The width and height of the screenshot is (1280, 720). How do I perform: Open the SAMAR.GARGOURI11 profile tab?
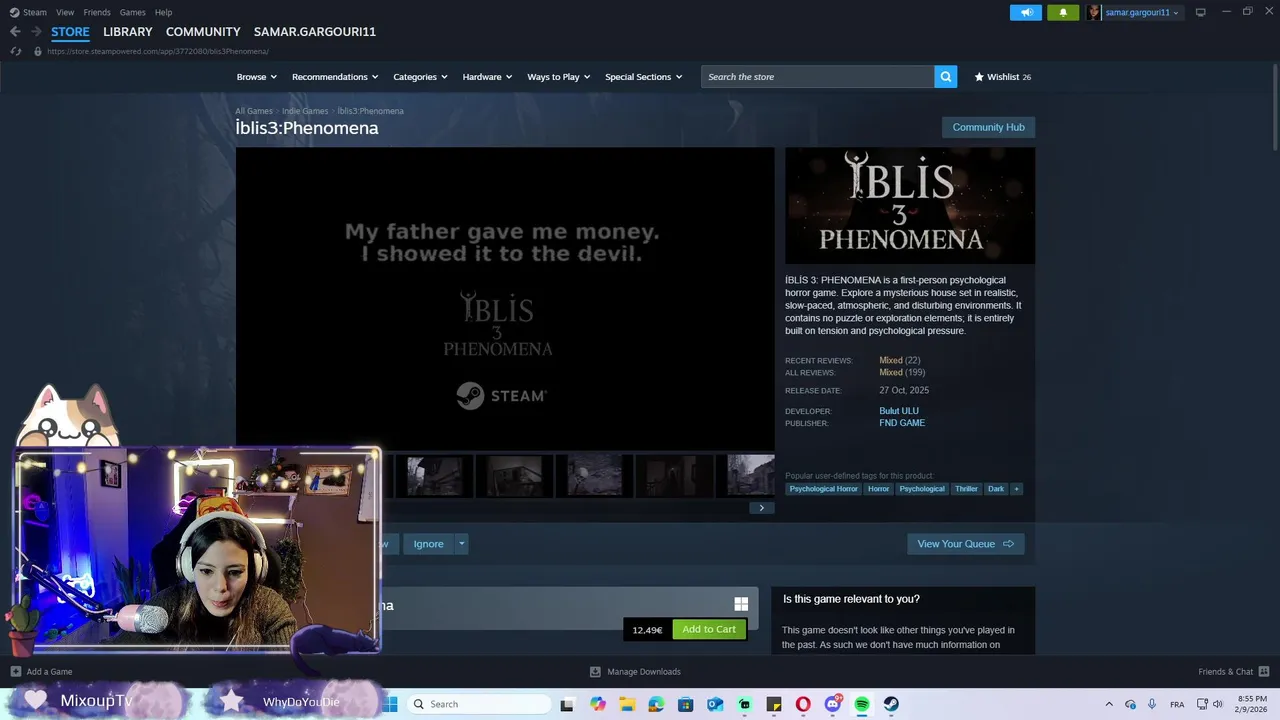point(315,32)
